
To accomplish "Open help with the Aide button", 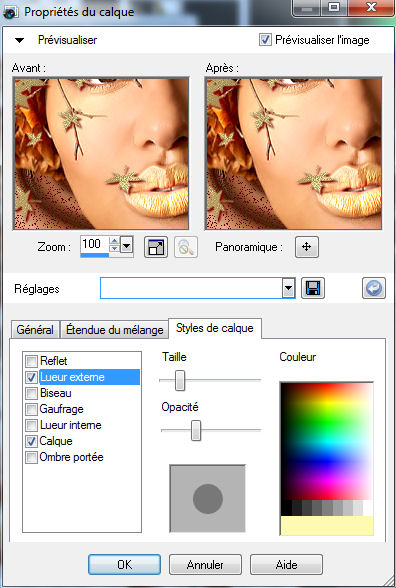I will (286, 564).
